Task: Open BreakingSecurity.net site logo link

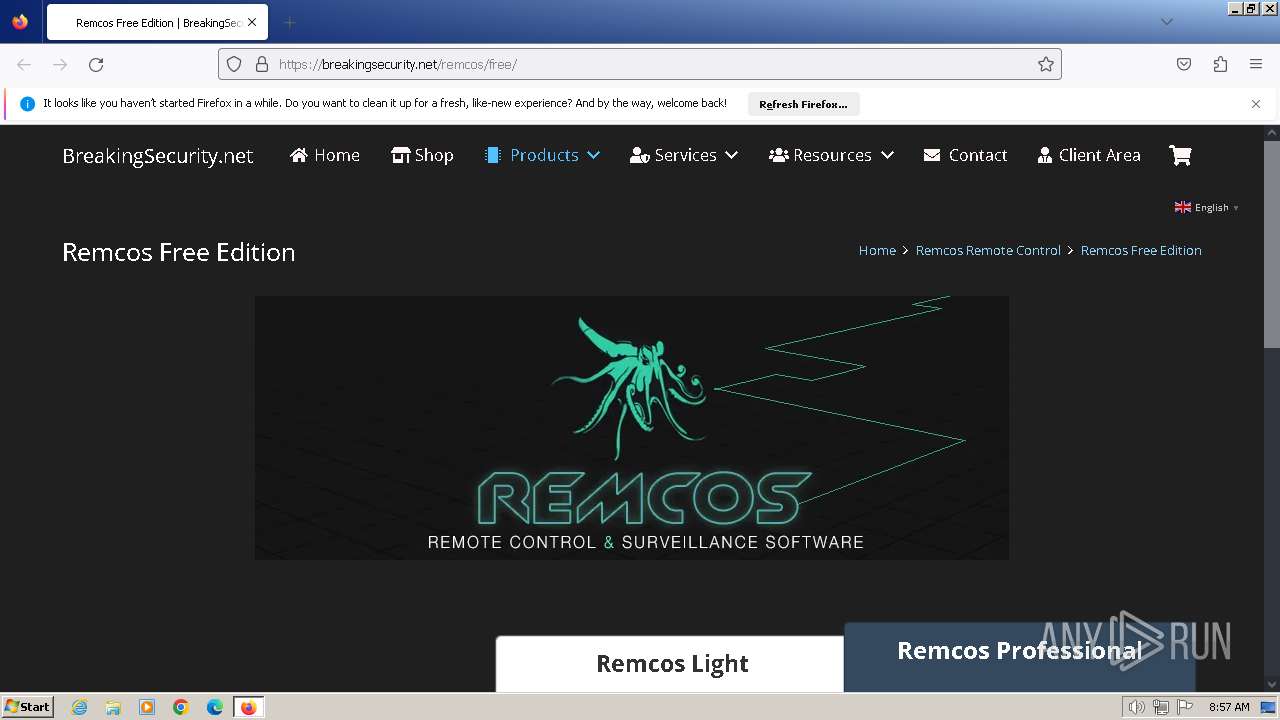Action: click(158, 156)
